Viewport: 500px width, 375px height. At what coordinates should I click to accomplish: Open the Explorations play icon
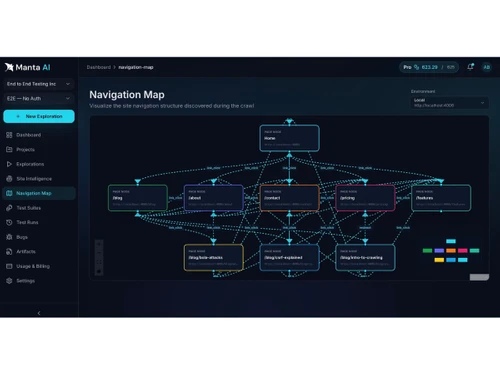click(9, 164)
